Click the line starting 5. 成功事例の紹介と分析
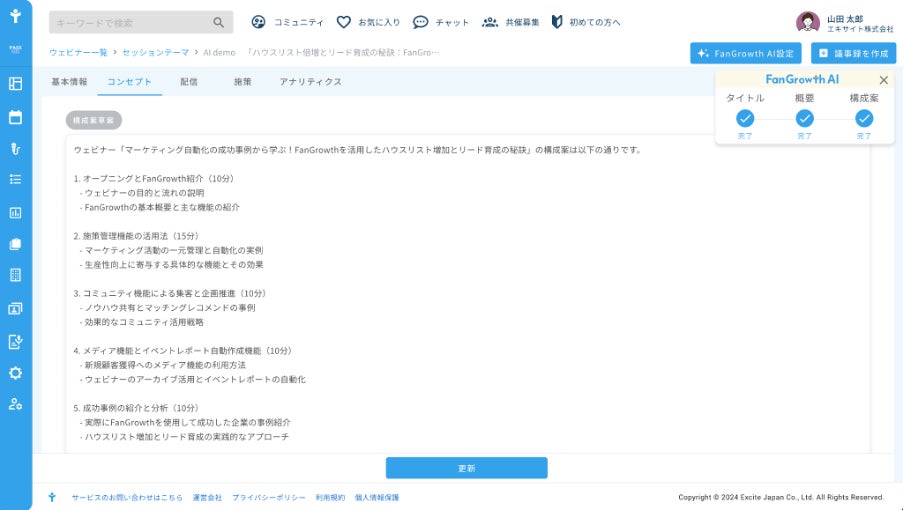 point(135,408)
